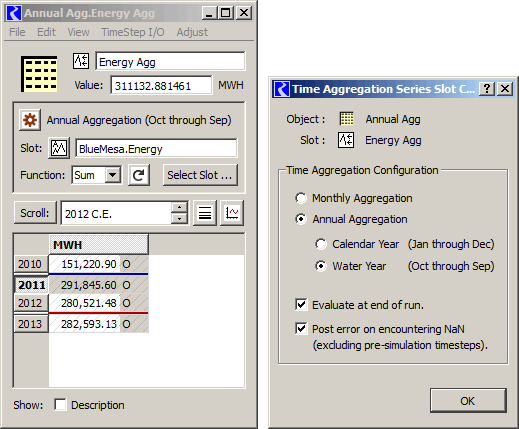The width and height of the screenshot is (519, 429).
Task: Enable the Show Description checkbox
Action: 60,405
